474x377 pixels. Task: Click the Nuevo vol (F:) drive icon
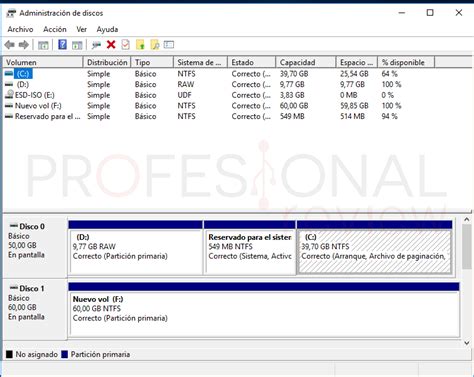[x=9, y=106]
